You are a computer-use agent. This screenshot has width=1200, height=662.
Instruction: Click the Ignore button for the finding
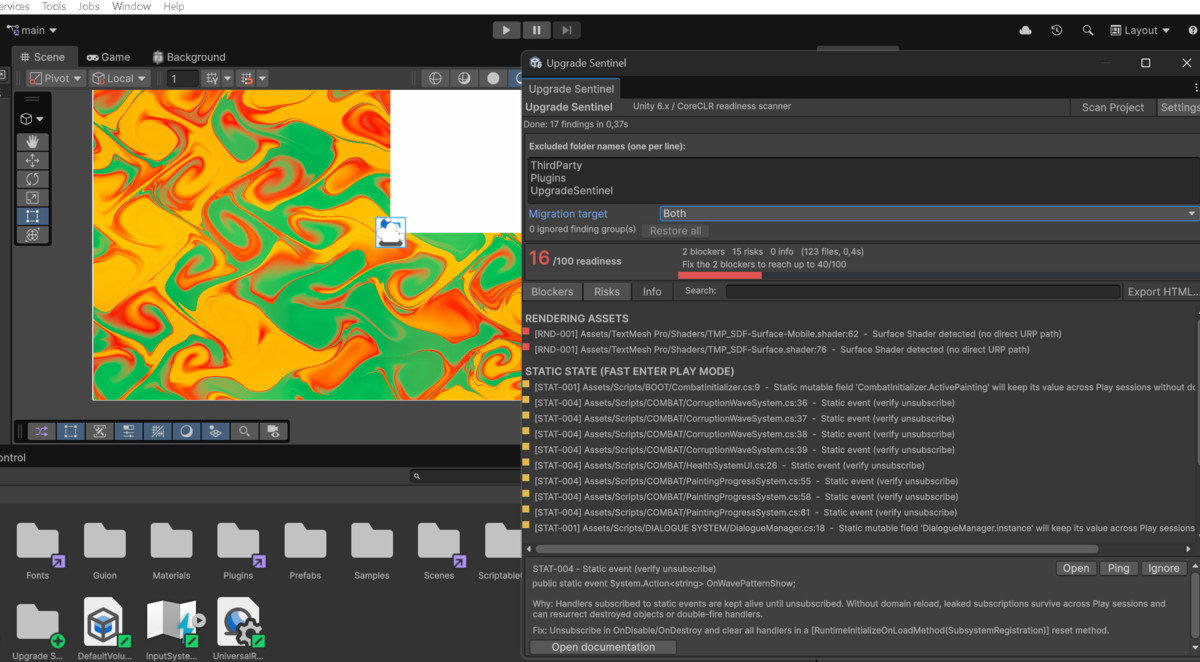[x=1163, y=568]
